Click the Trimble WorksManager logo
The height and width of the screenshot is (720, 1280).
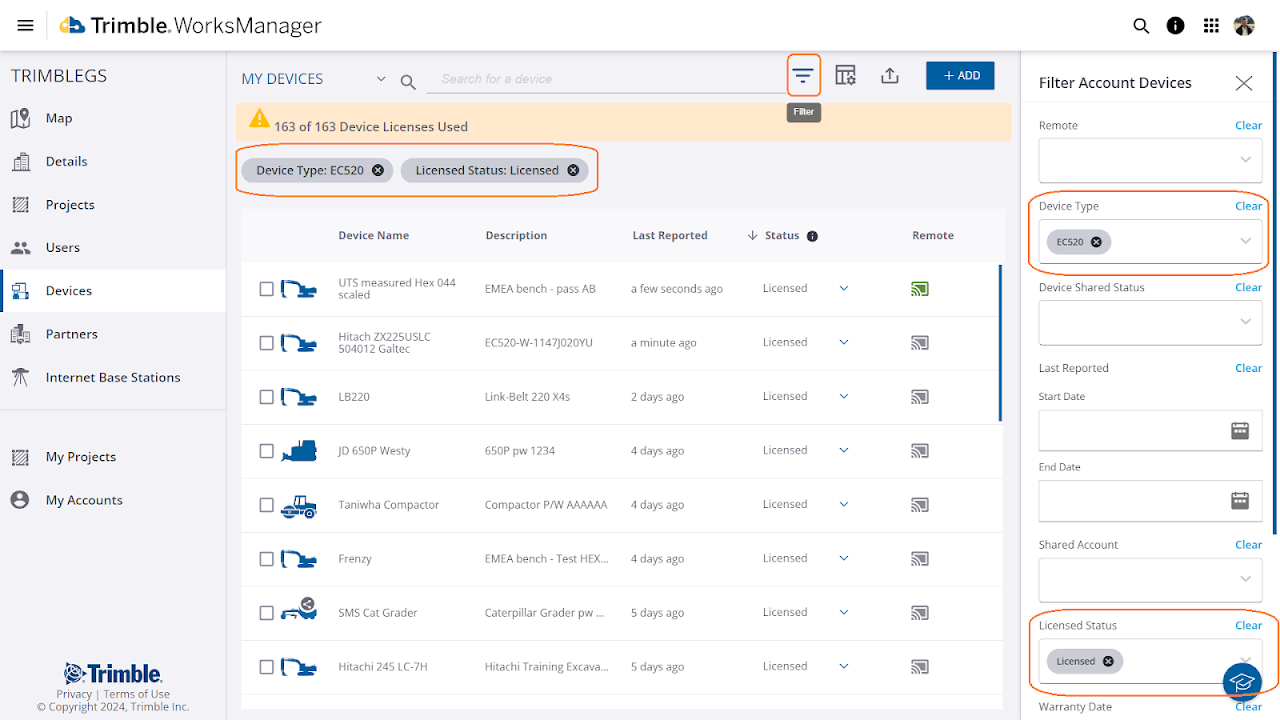point(190,26)
